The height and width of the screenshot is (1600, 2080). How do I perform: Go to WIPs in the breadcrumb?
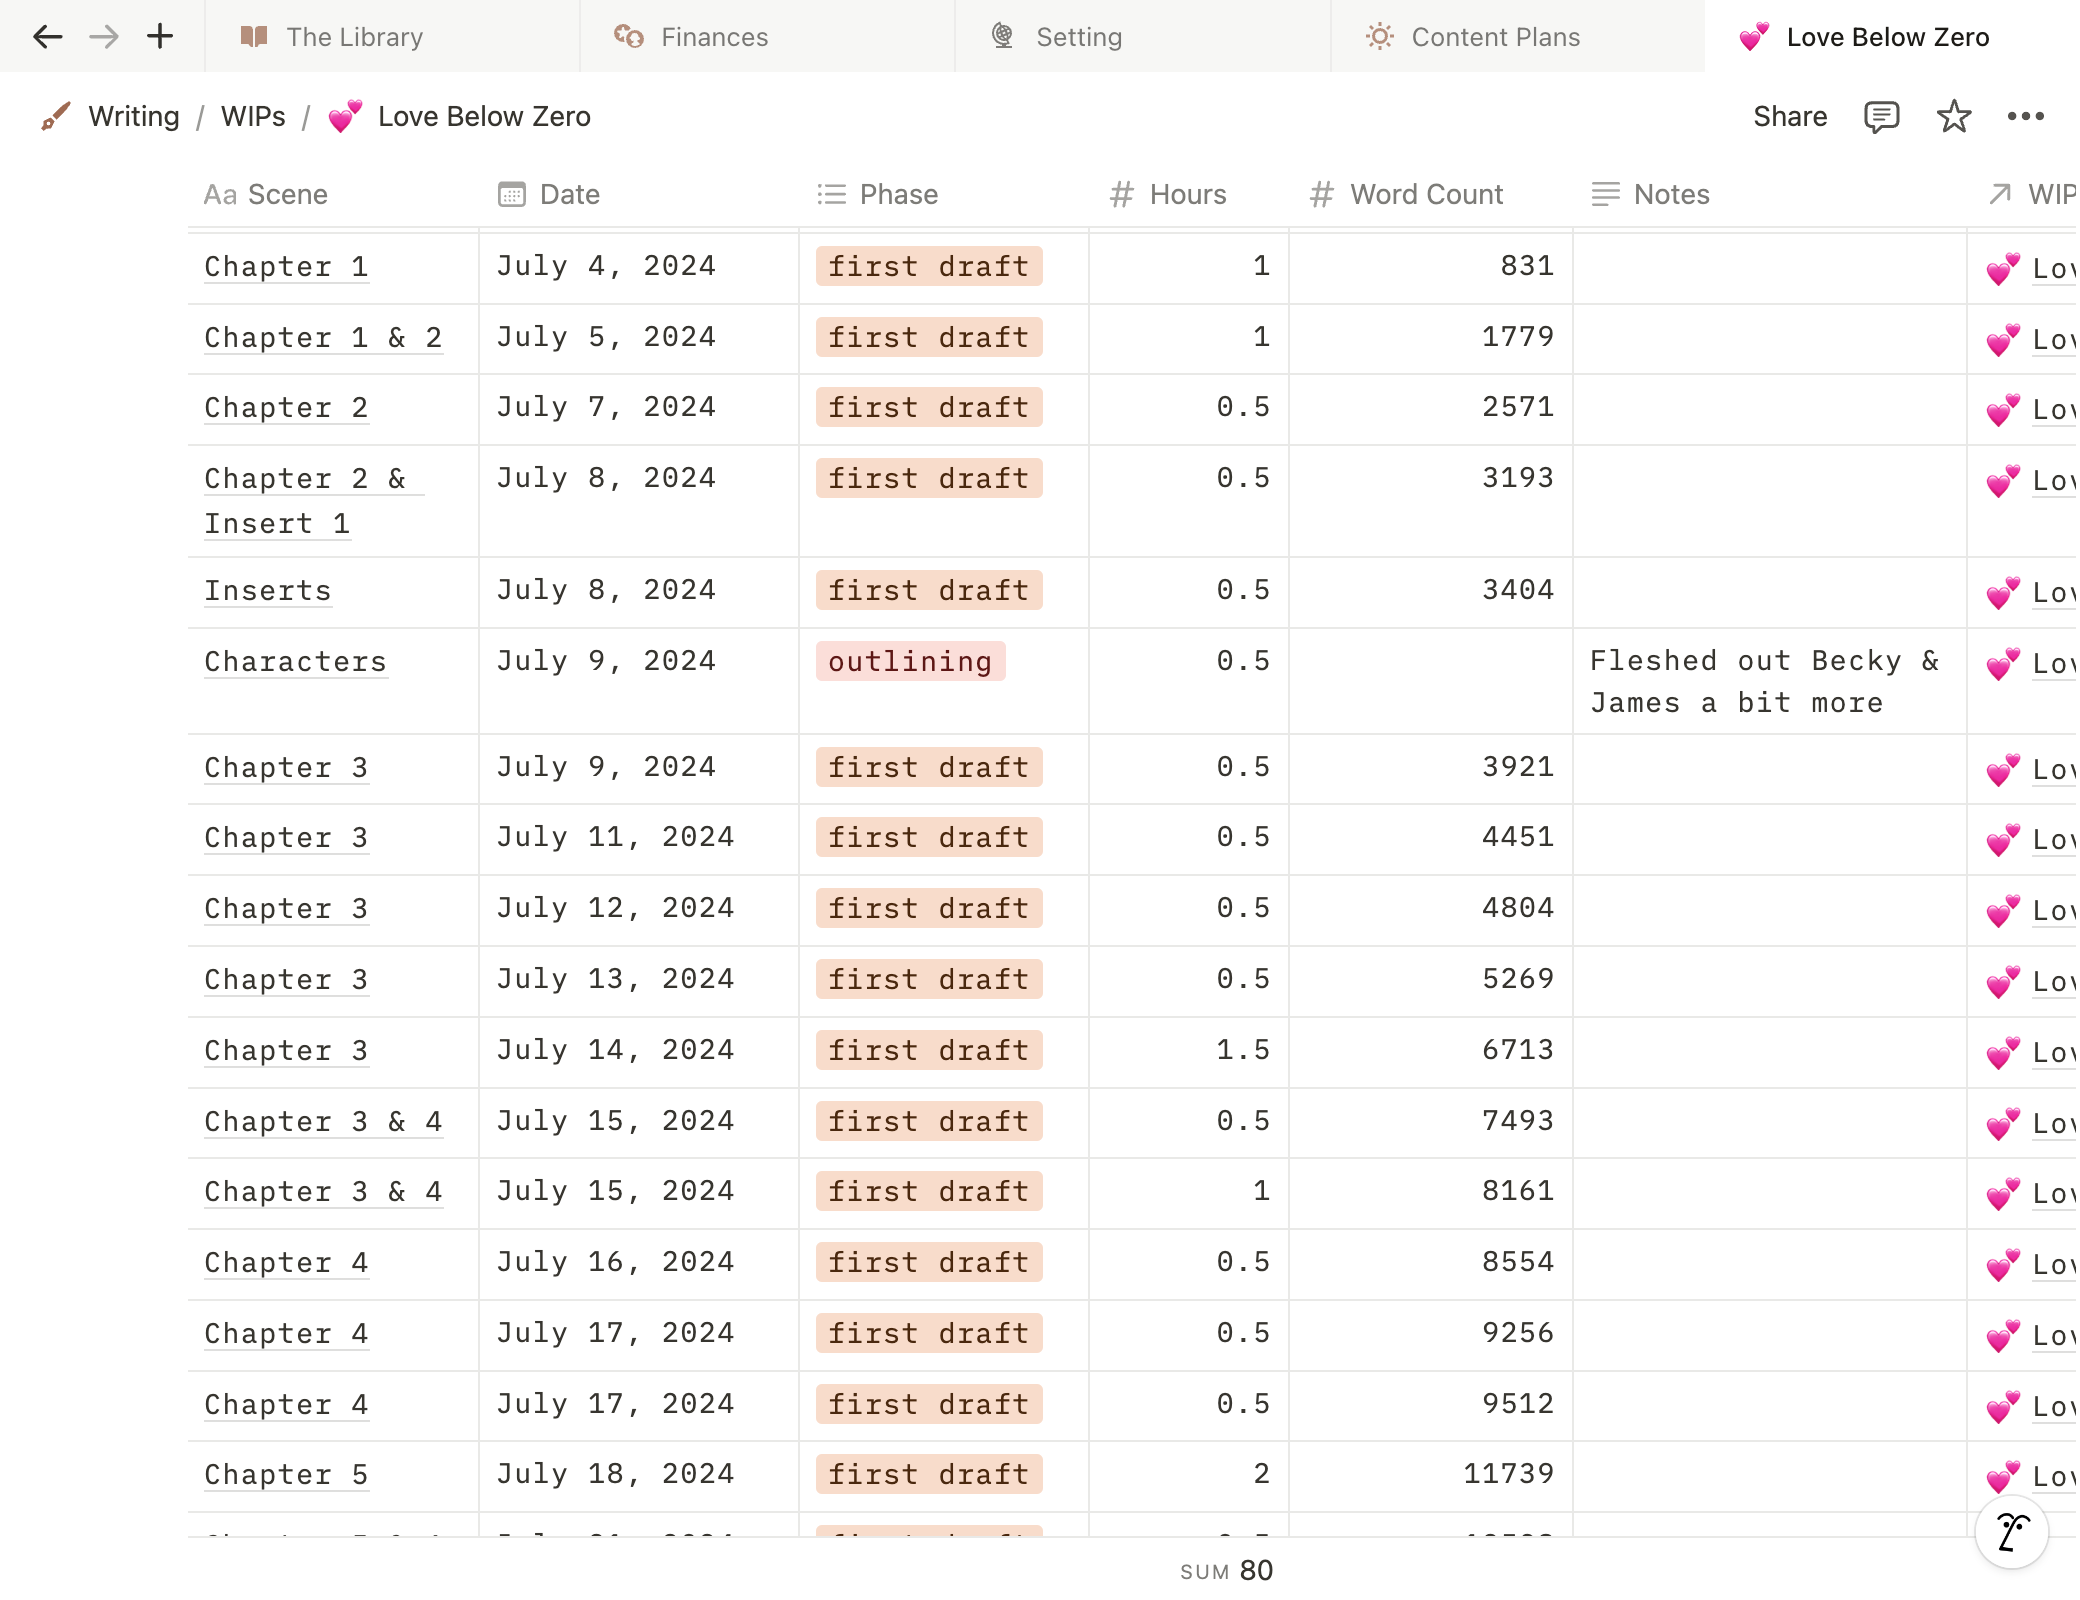(x=253, y=117)
